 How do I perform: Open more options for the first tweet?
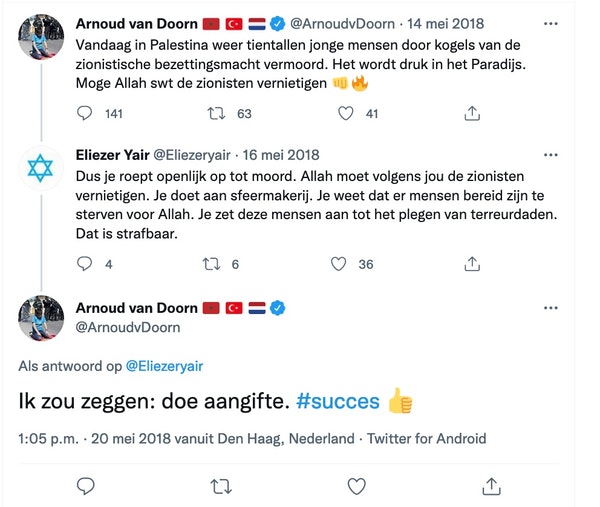point(551,22)
